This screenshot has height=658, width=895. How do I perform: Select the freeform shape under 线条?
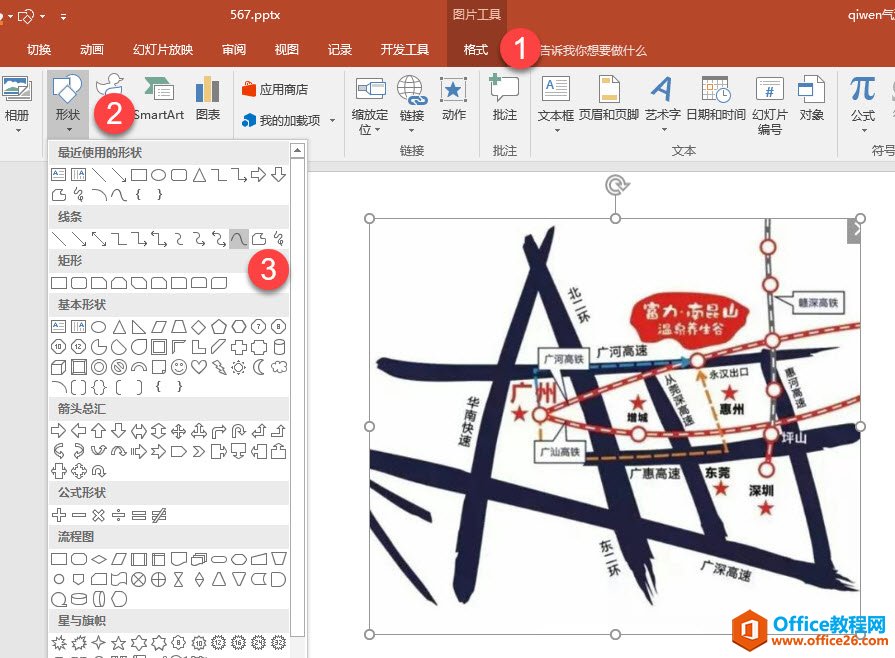259,239
